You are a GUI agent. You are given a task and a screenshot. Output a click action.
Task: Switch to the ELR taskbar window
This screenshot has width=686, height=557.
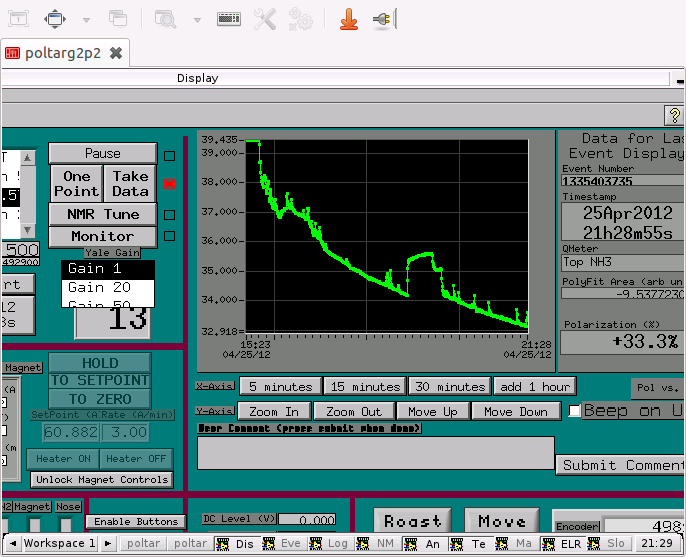[x=564, y=544]
